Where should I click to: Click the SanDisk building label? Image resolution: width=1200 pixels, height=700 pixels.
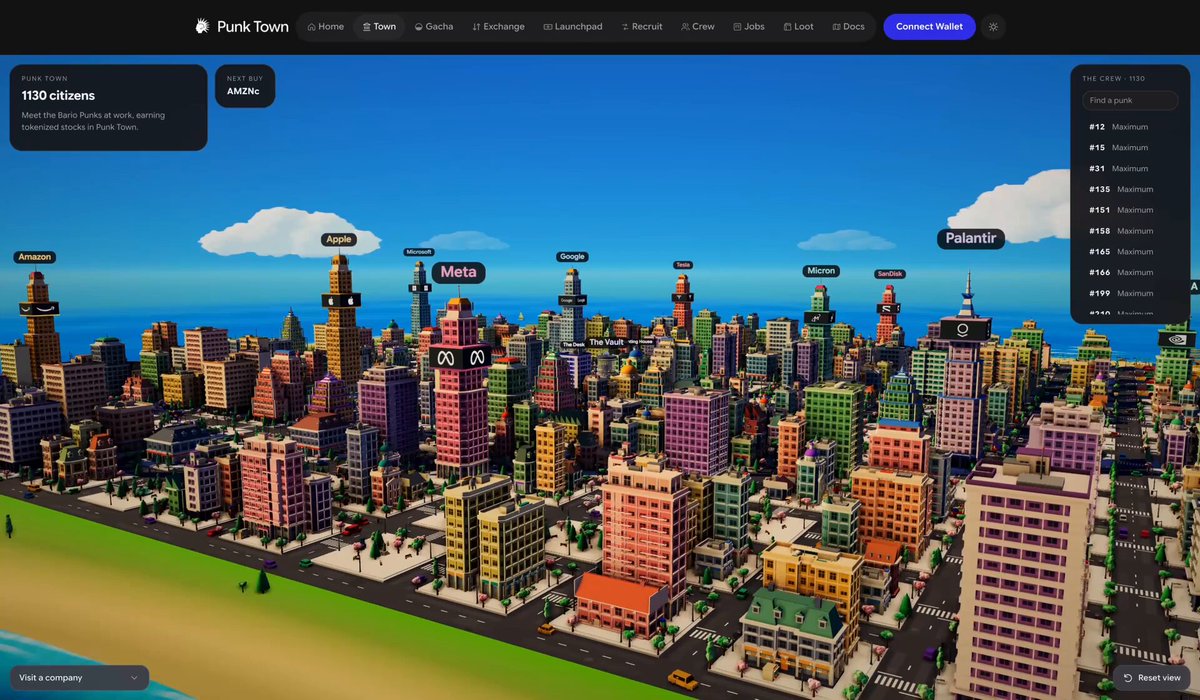tap(889, 274)
